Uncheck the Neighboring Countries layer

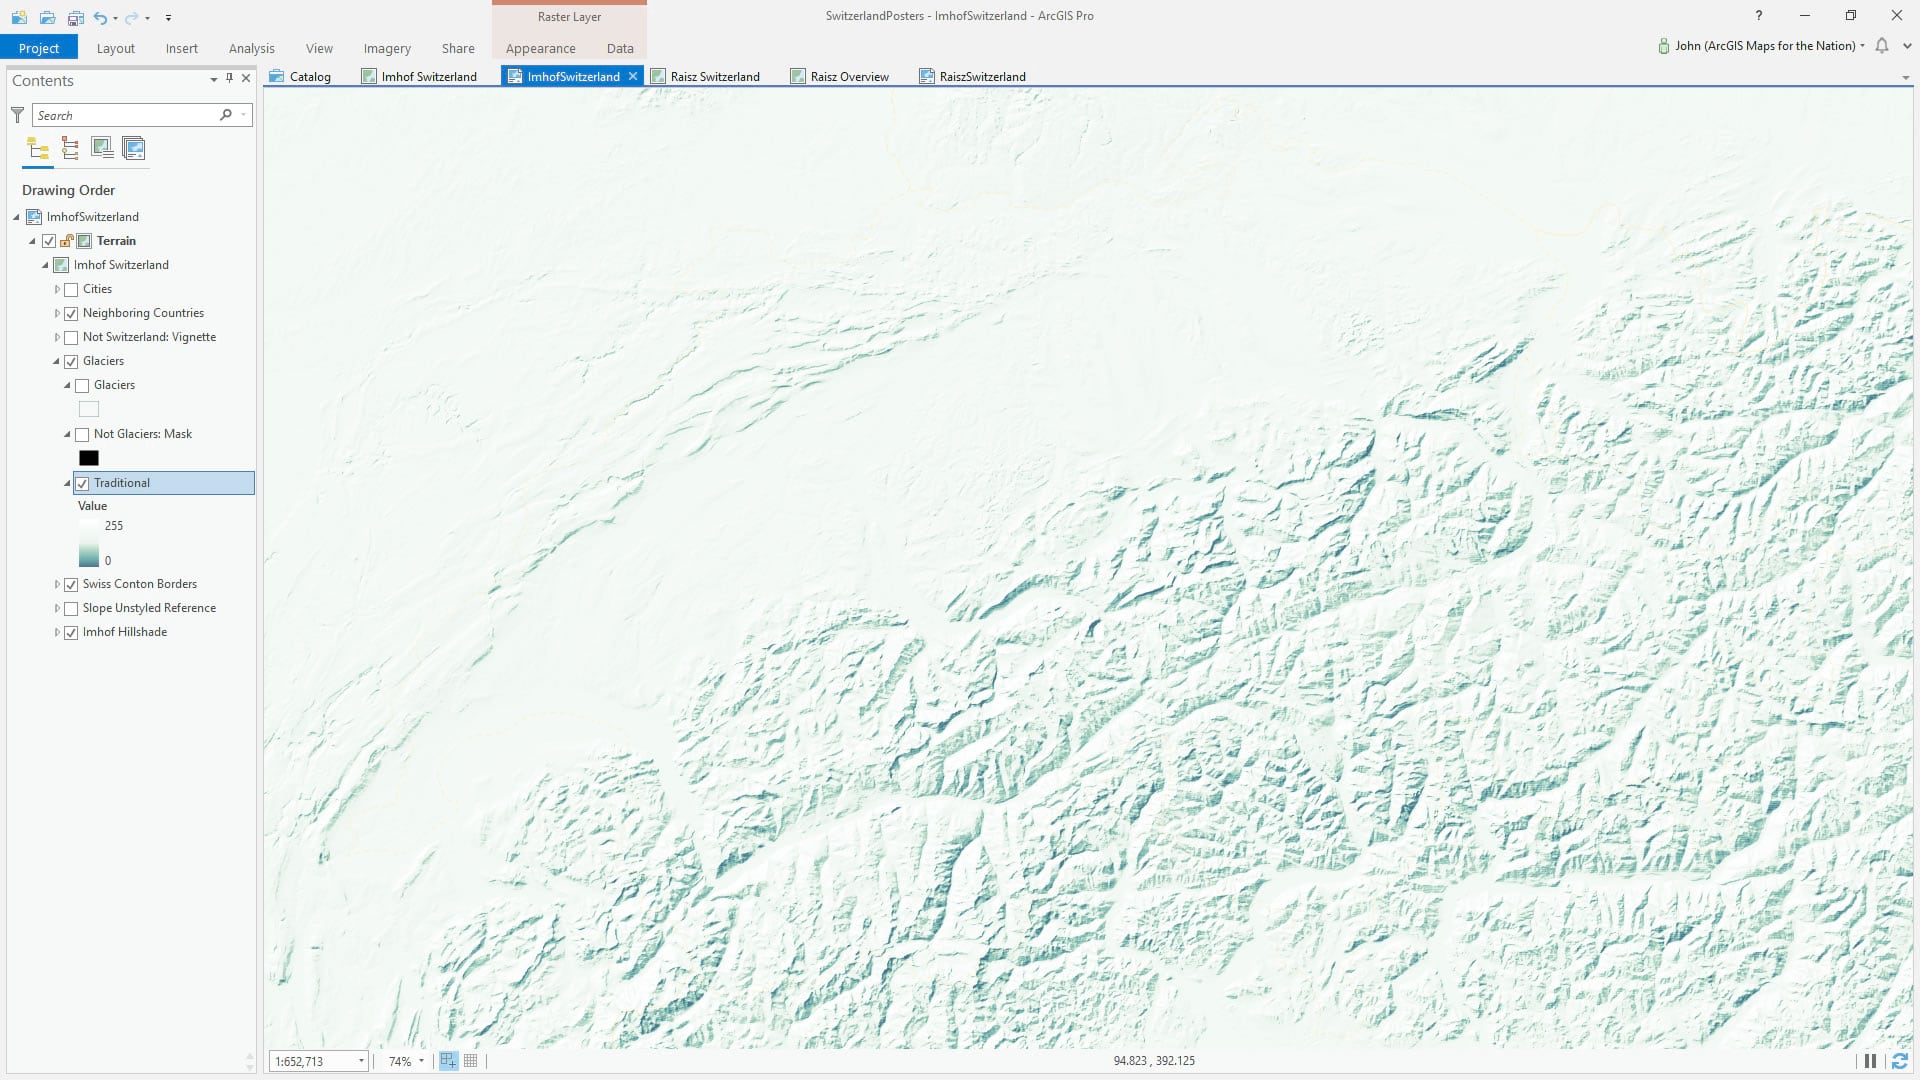pos(71,314)
